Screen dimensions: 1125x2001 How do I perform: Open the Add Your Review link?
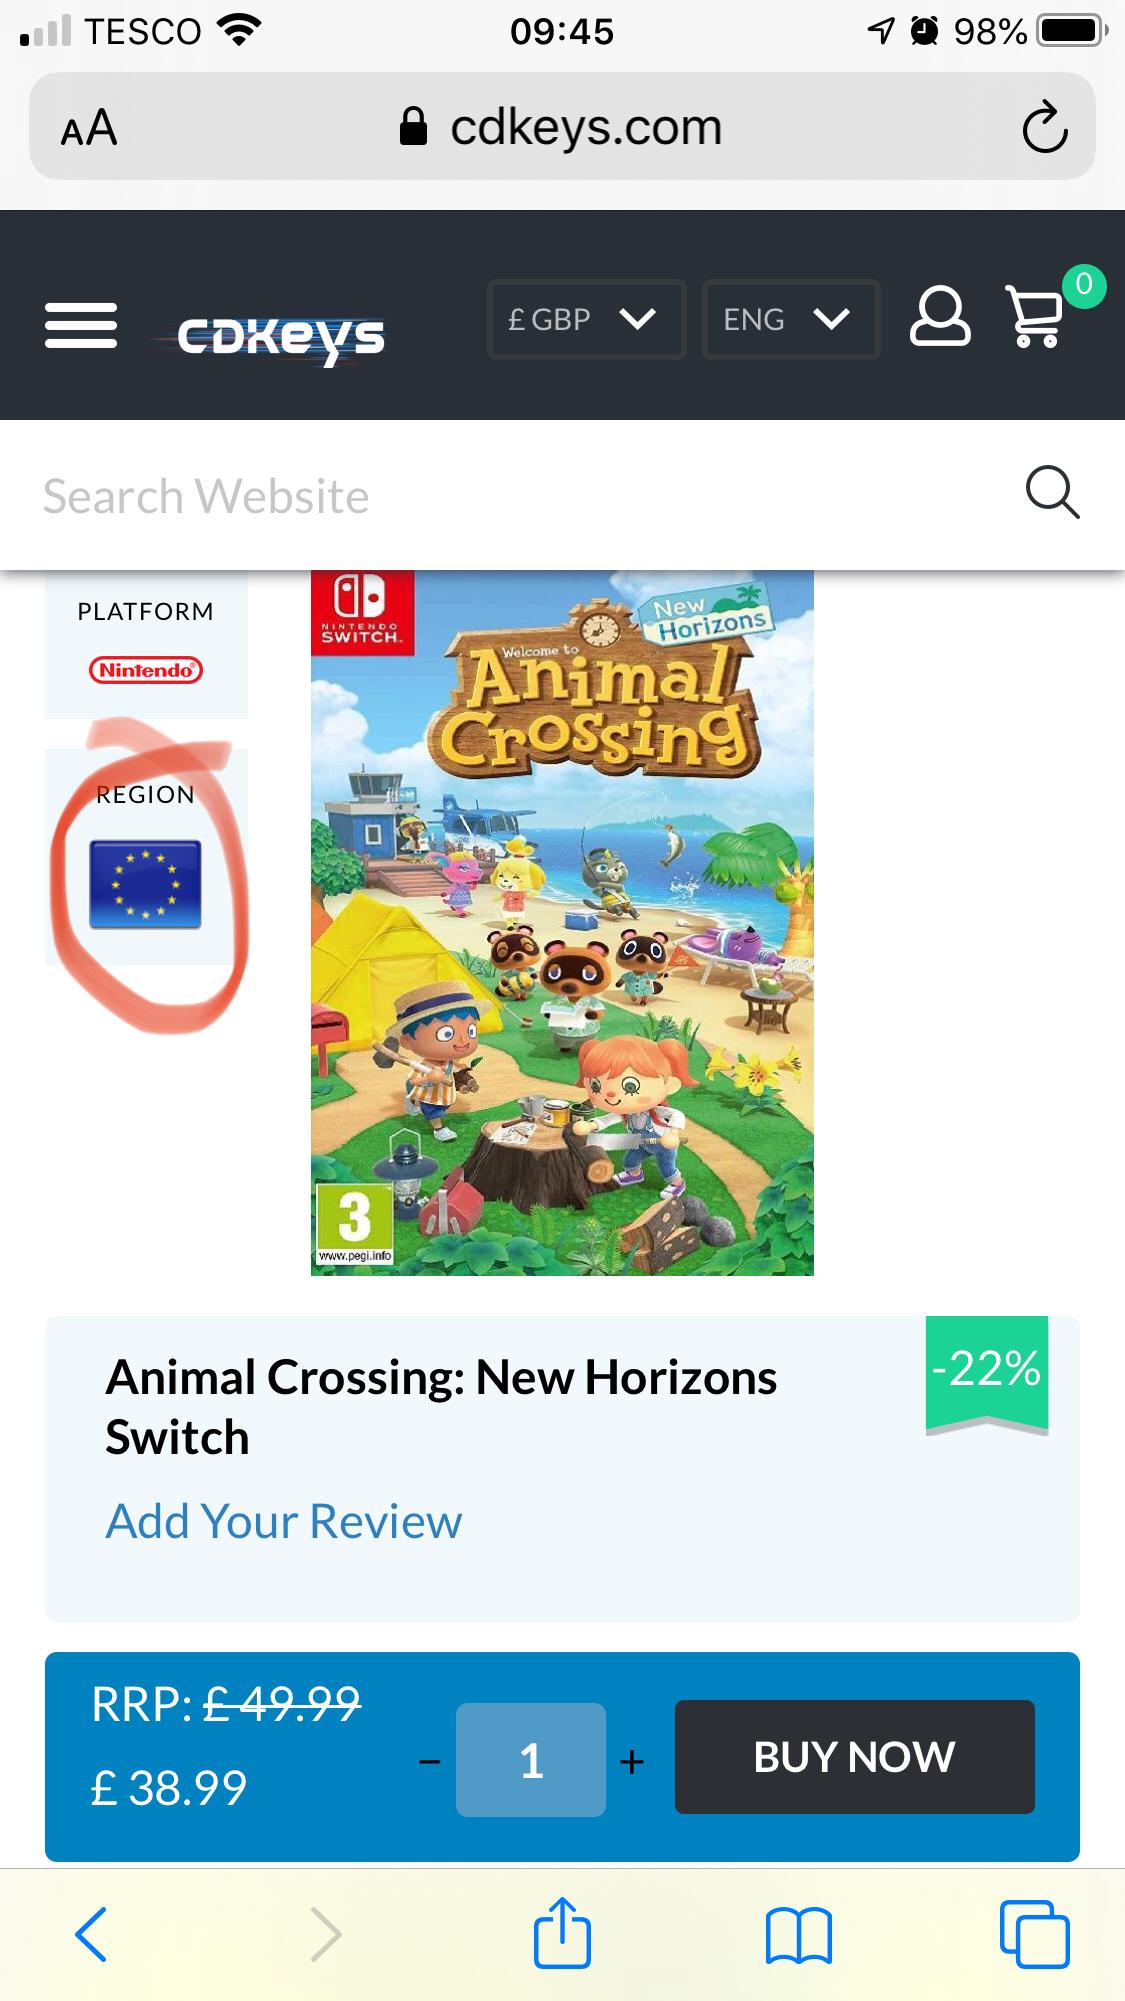click(x=284, y=1521)
